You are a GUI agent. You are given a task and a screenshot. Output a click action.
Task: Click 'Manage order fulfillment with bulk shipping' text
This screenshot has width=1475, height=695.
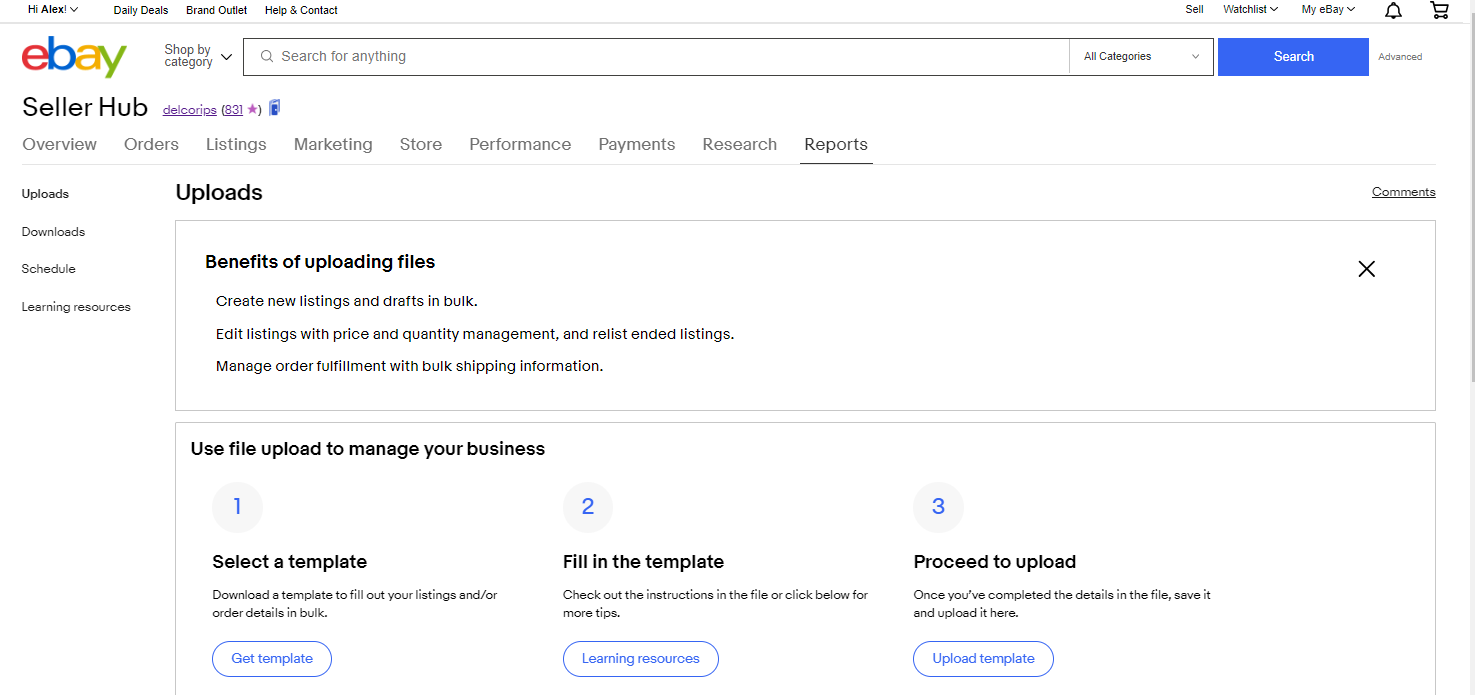click(409, 366)
